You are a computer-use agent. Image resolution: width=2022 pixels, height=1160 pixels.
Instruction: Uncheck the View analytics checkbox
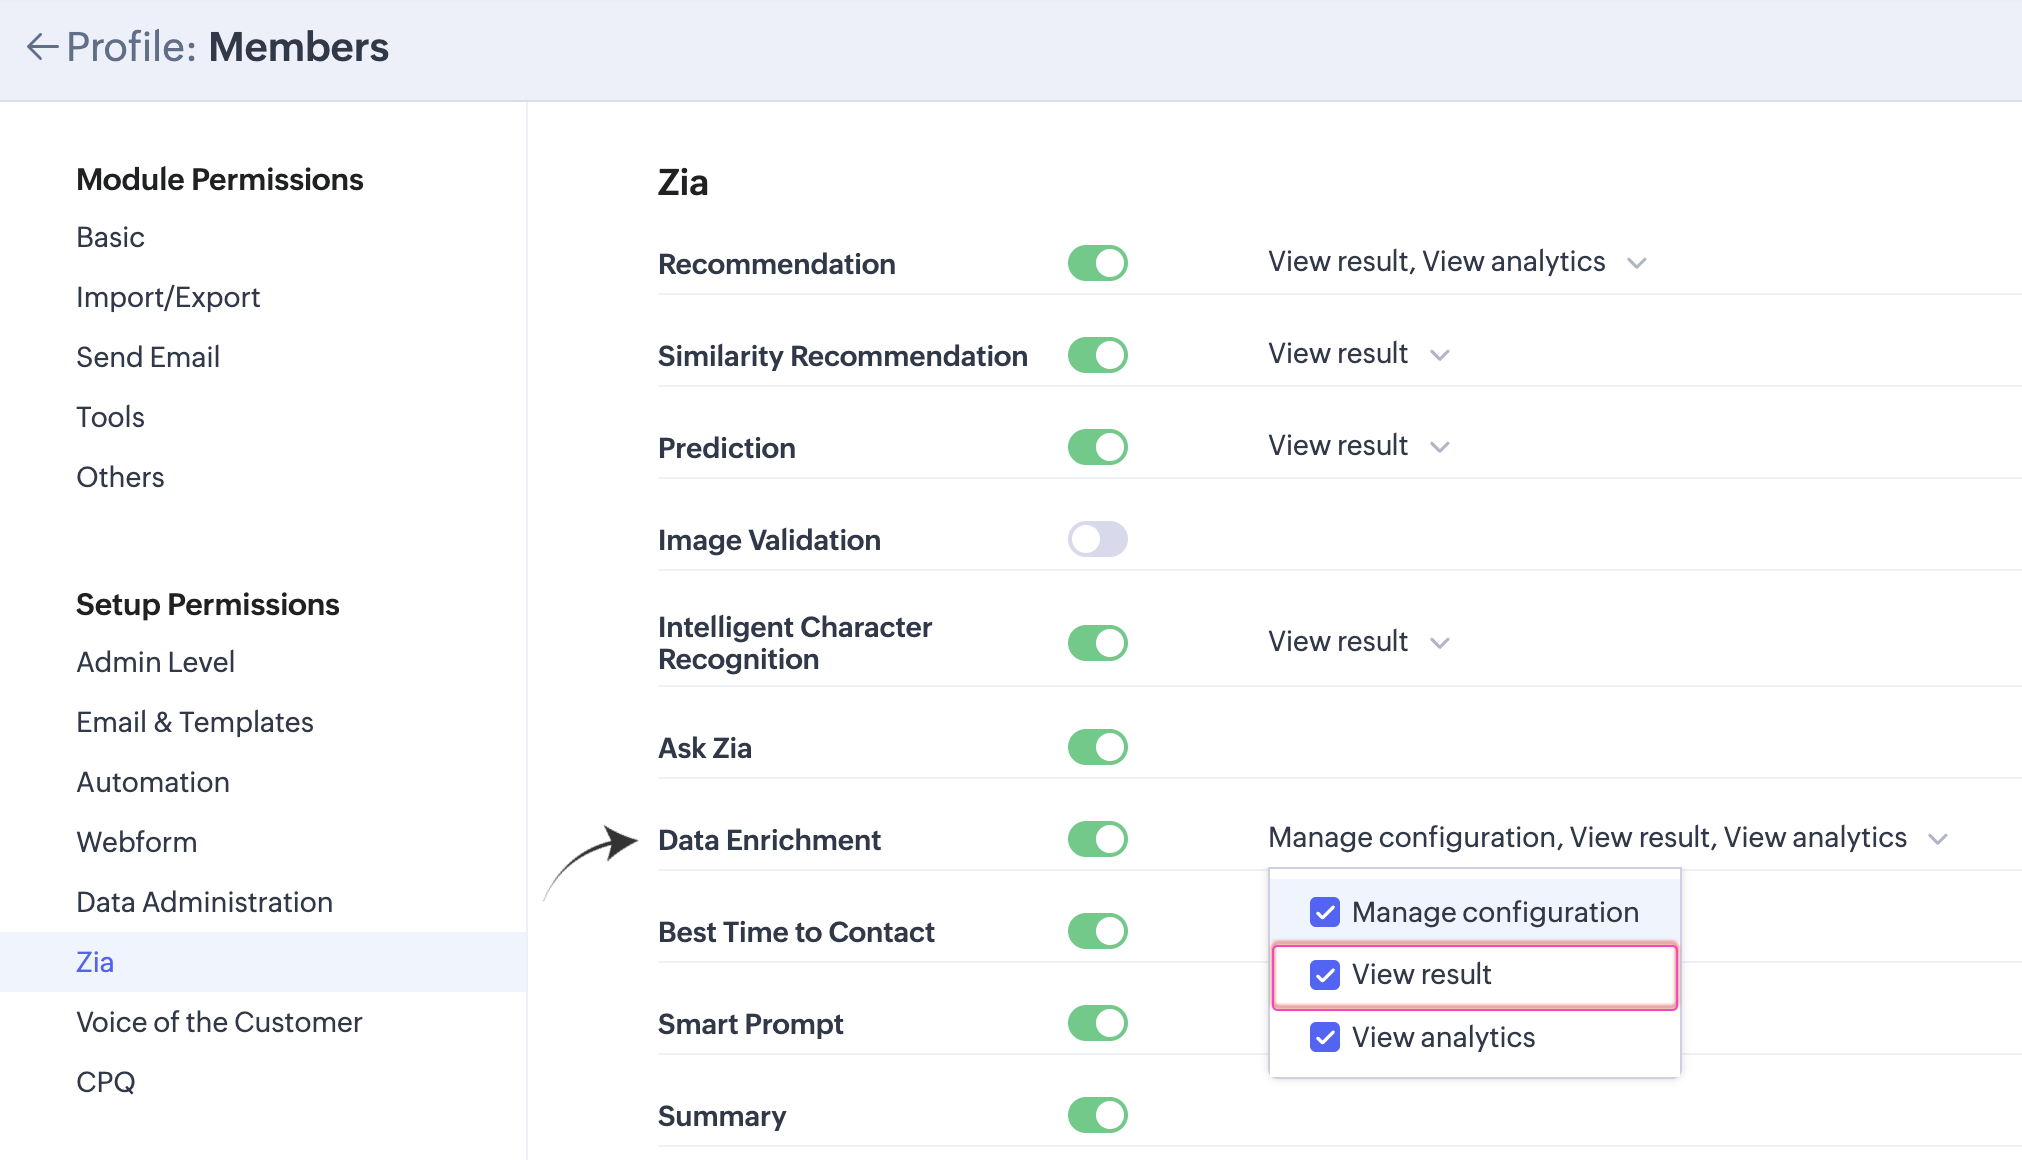pyautogui.click(x=1325, y=1037)
